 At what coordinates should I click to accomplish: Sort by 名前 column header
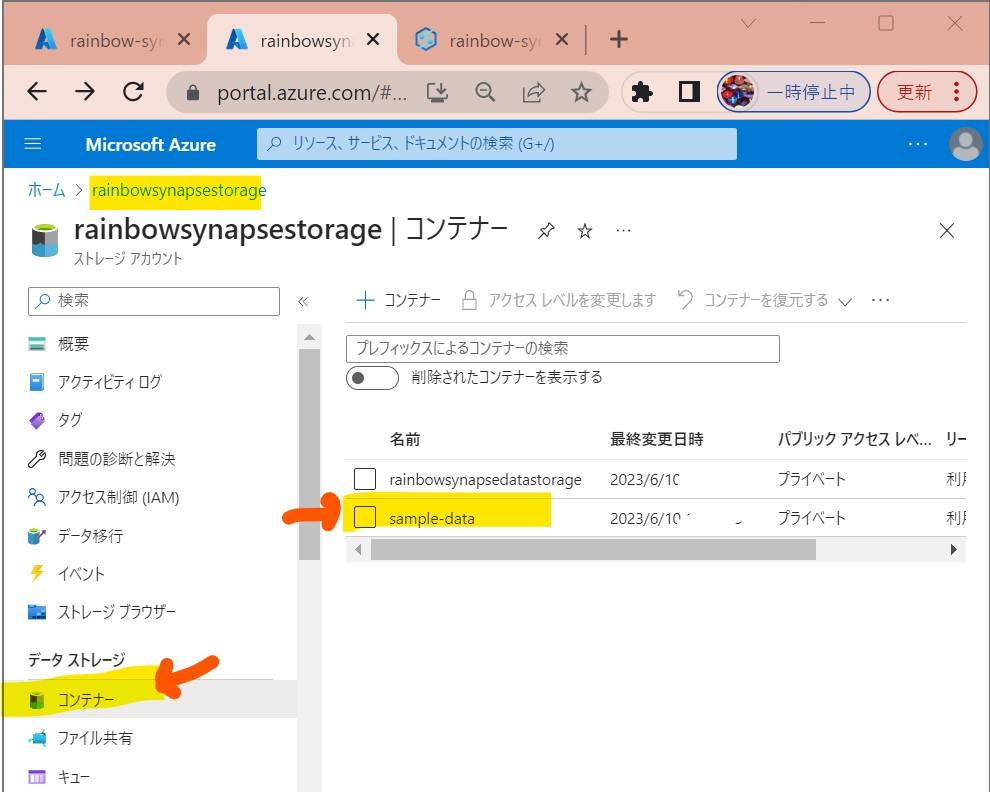click(x=405, y=439)
